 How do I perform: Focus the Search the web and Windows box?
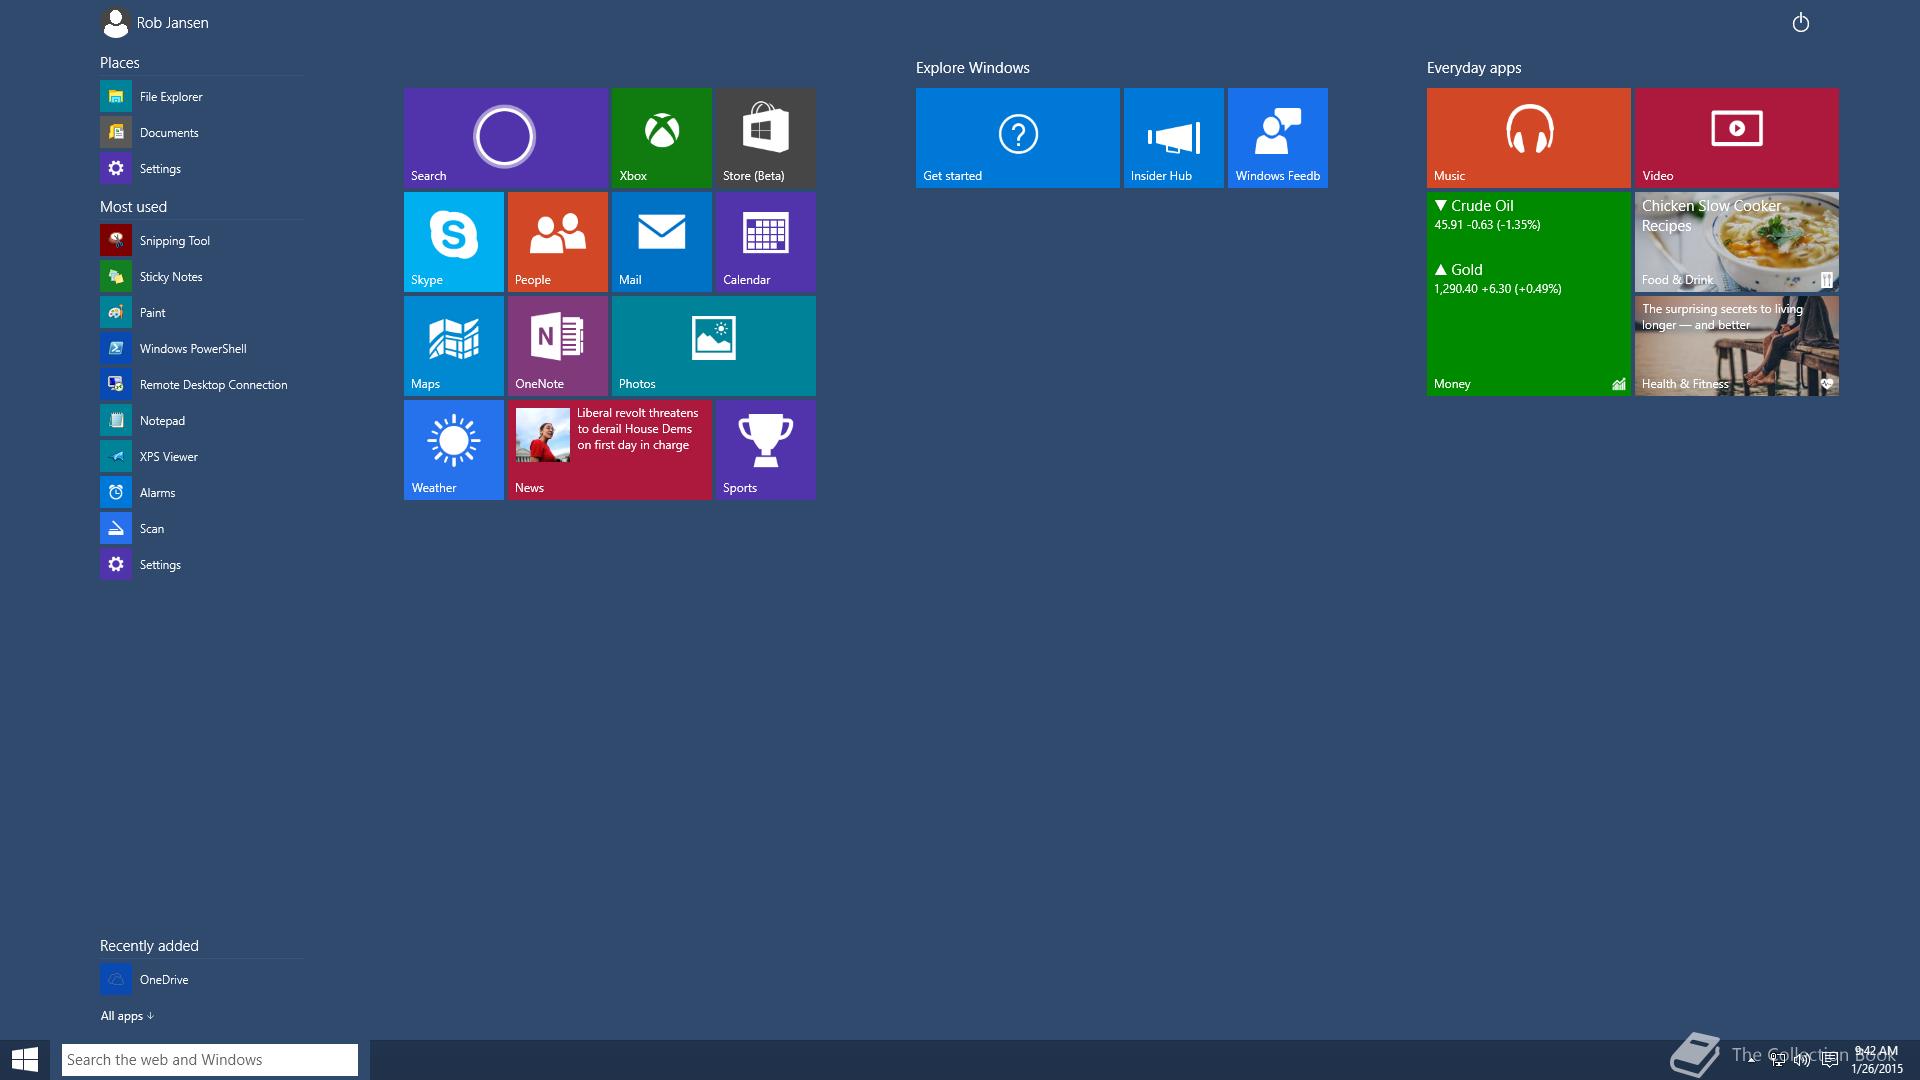tap(210, 1059)
